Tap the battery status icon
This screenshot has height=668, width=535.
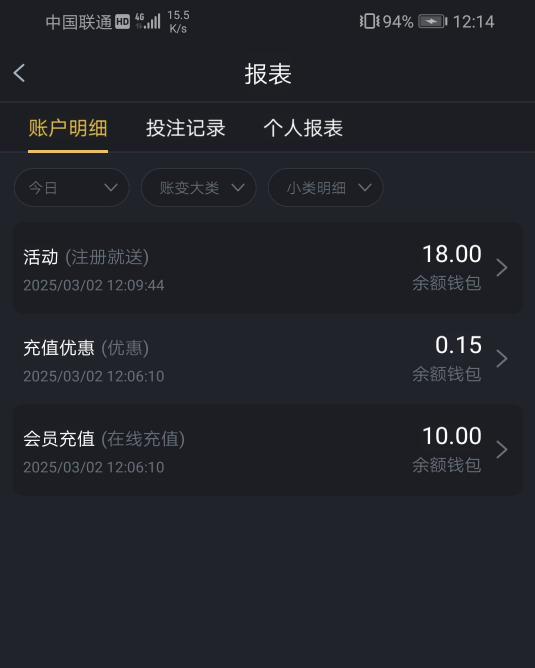(432, 21)
